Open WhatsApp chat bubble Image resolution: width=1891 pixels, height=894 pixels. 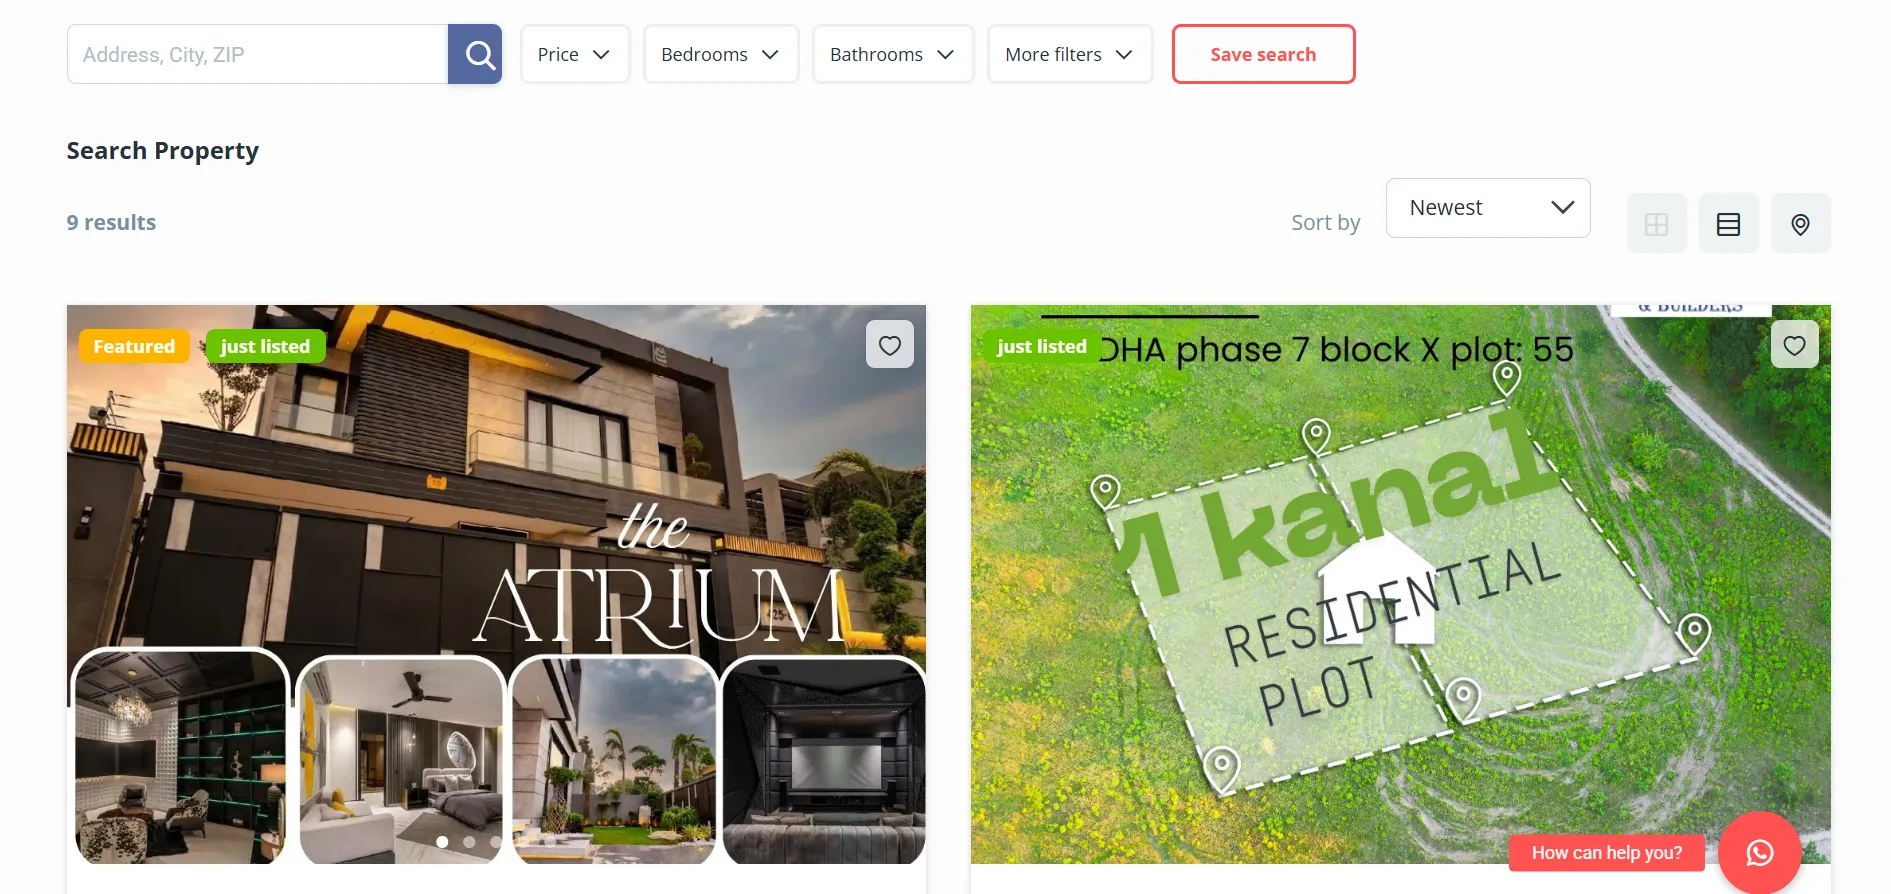(1759, 852)
